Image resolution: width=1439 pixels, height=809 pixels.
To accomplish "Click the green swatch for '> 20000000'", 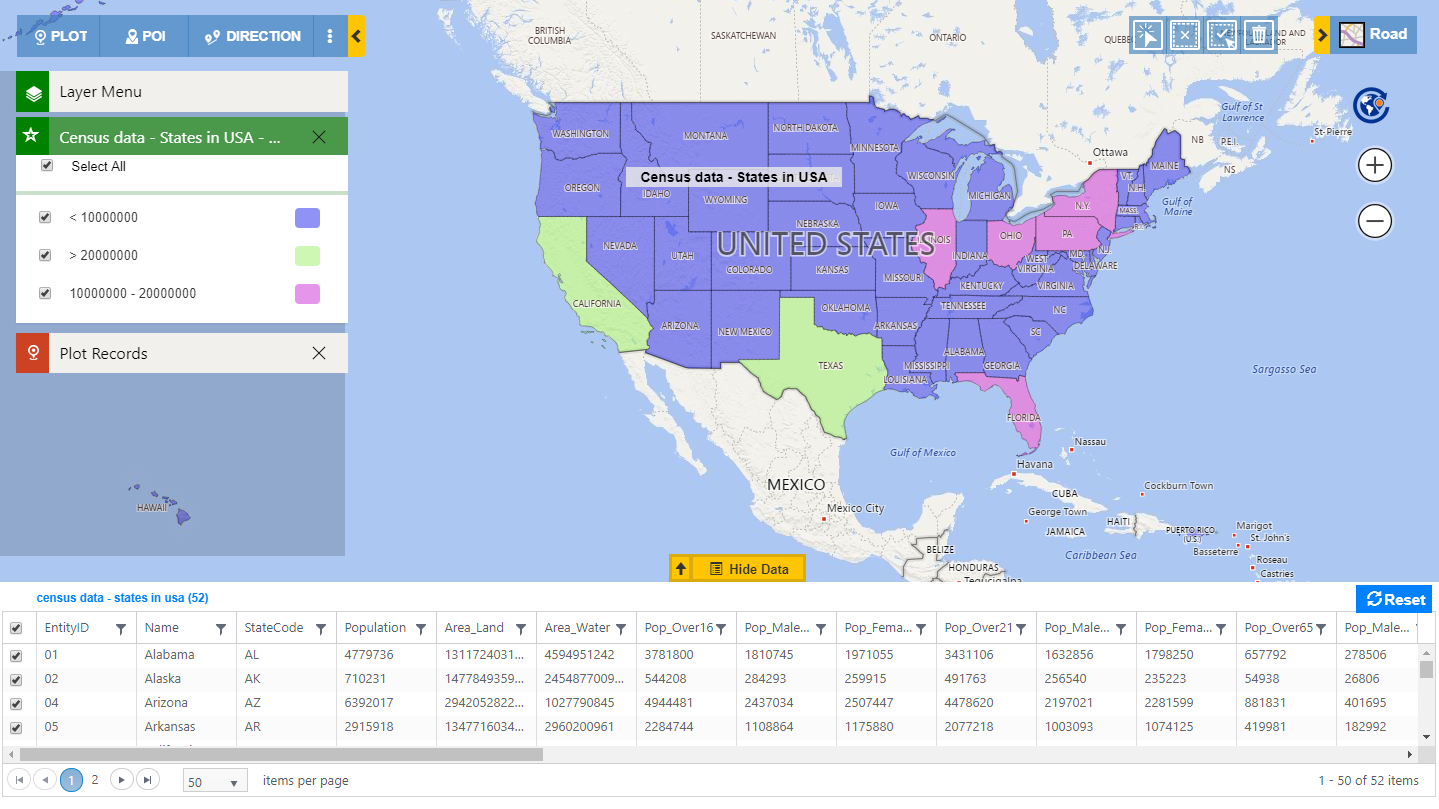I will click(x=307, y=256).
